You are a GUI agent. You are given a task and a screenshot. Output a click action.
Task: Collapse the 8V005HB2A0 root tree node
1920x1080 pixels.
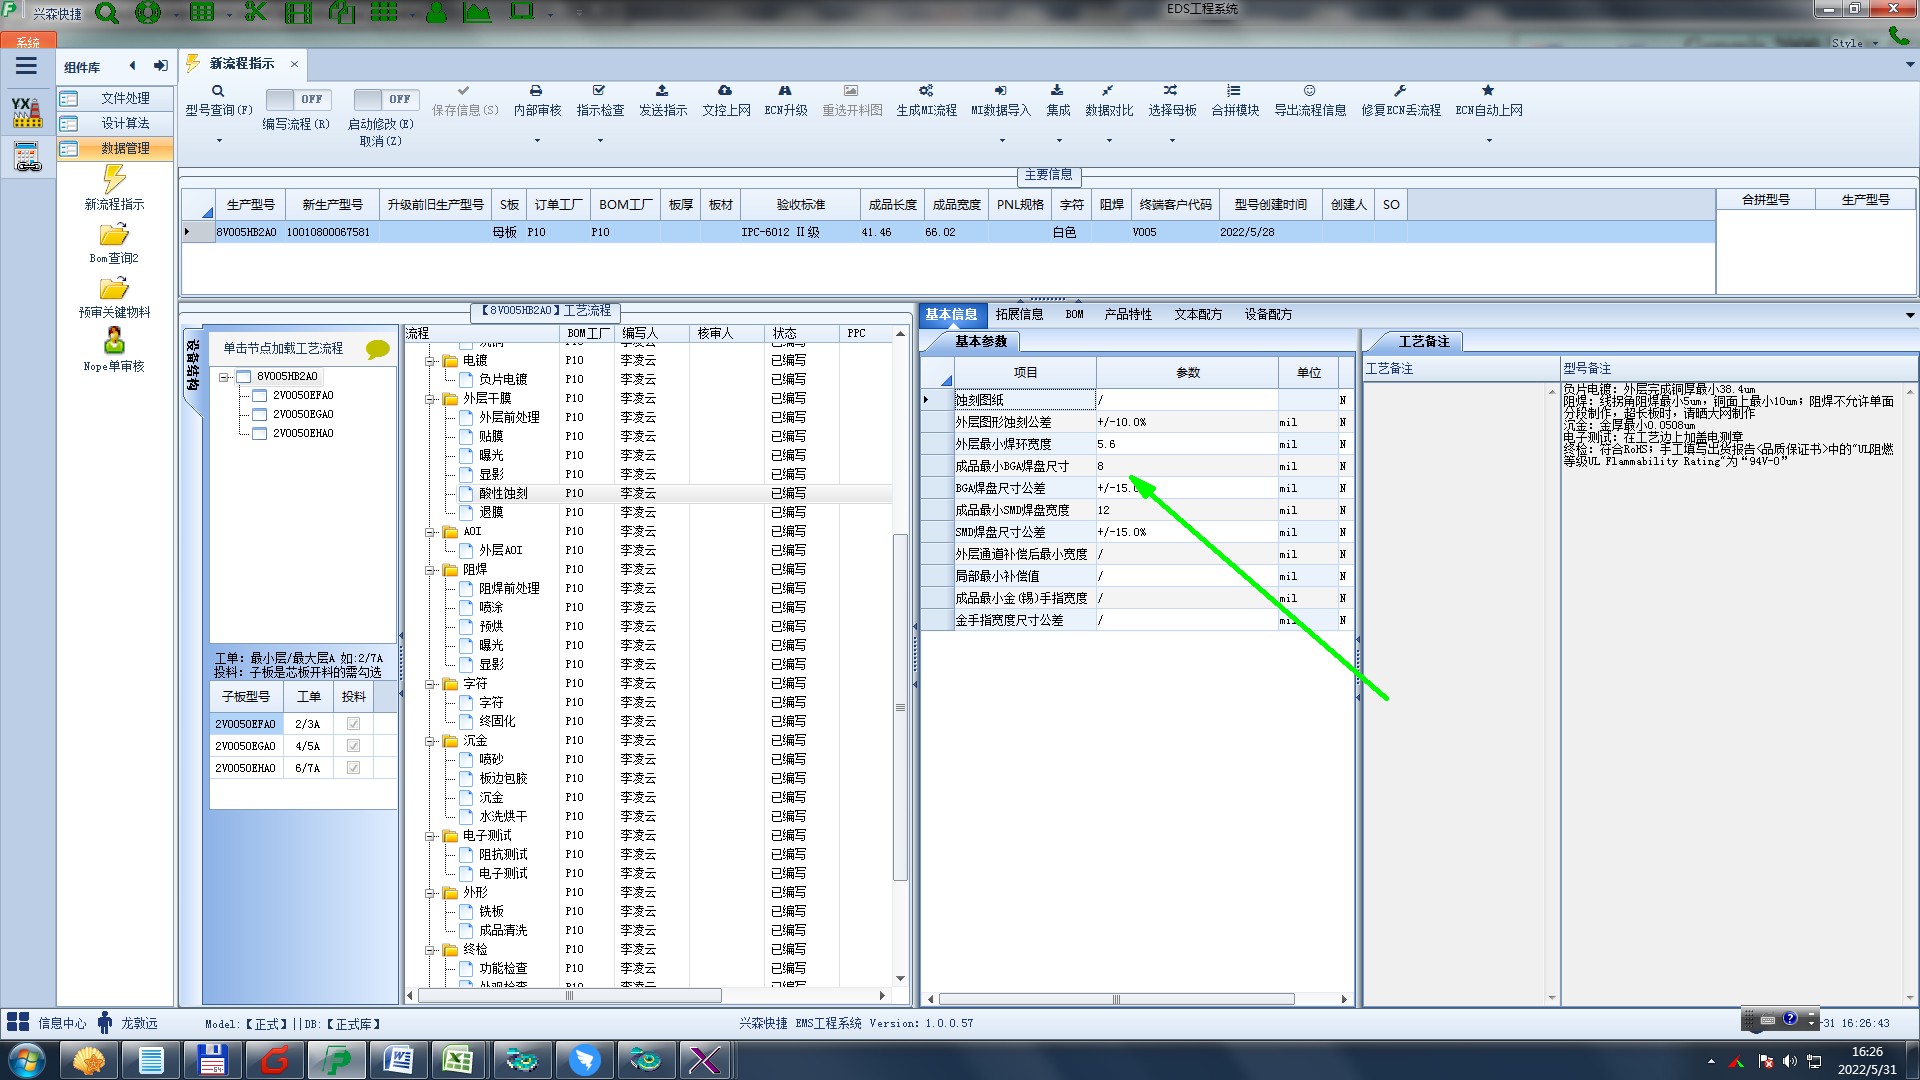(225, 377)
